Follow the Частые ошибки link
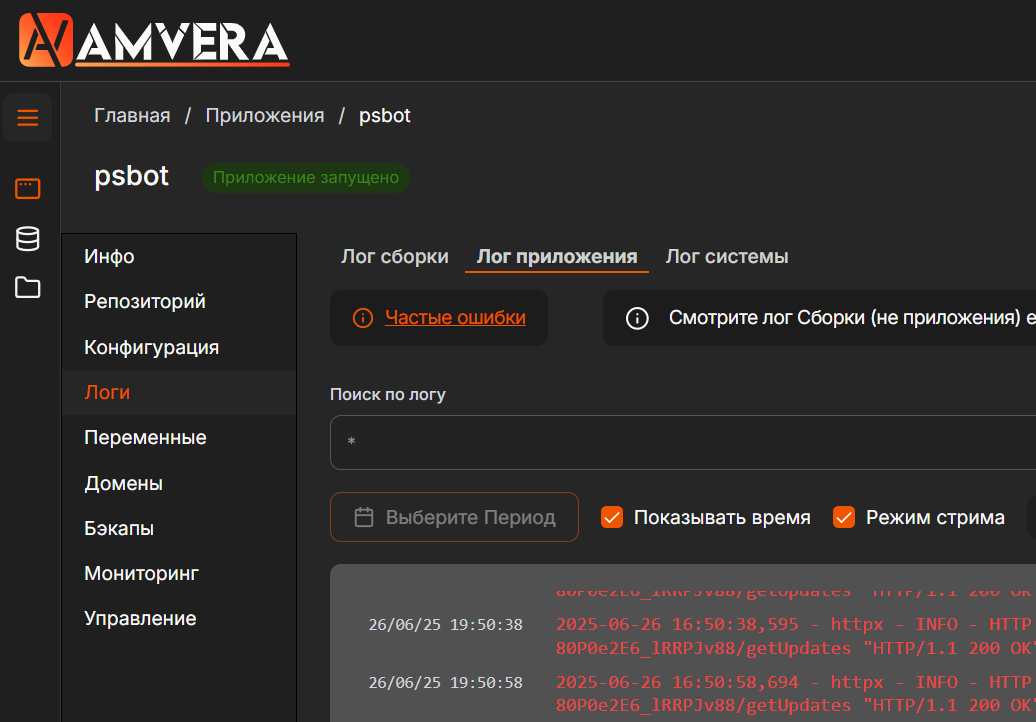Viewport: 1036px width, 722px height. pyautogui.click(x=455, y=318)
